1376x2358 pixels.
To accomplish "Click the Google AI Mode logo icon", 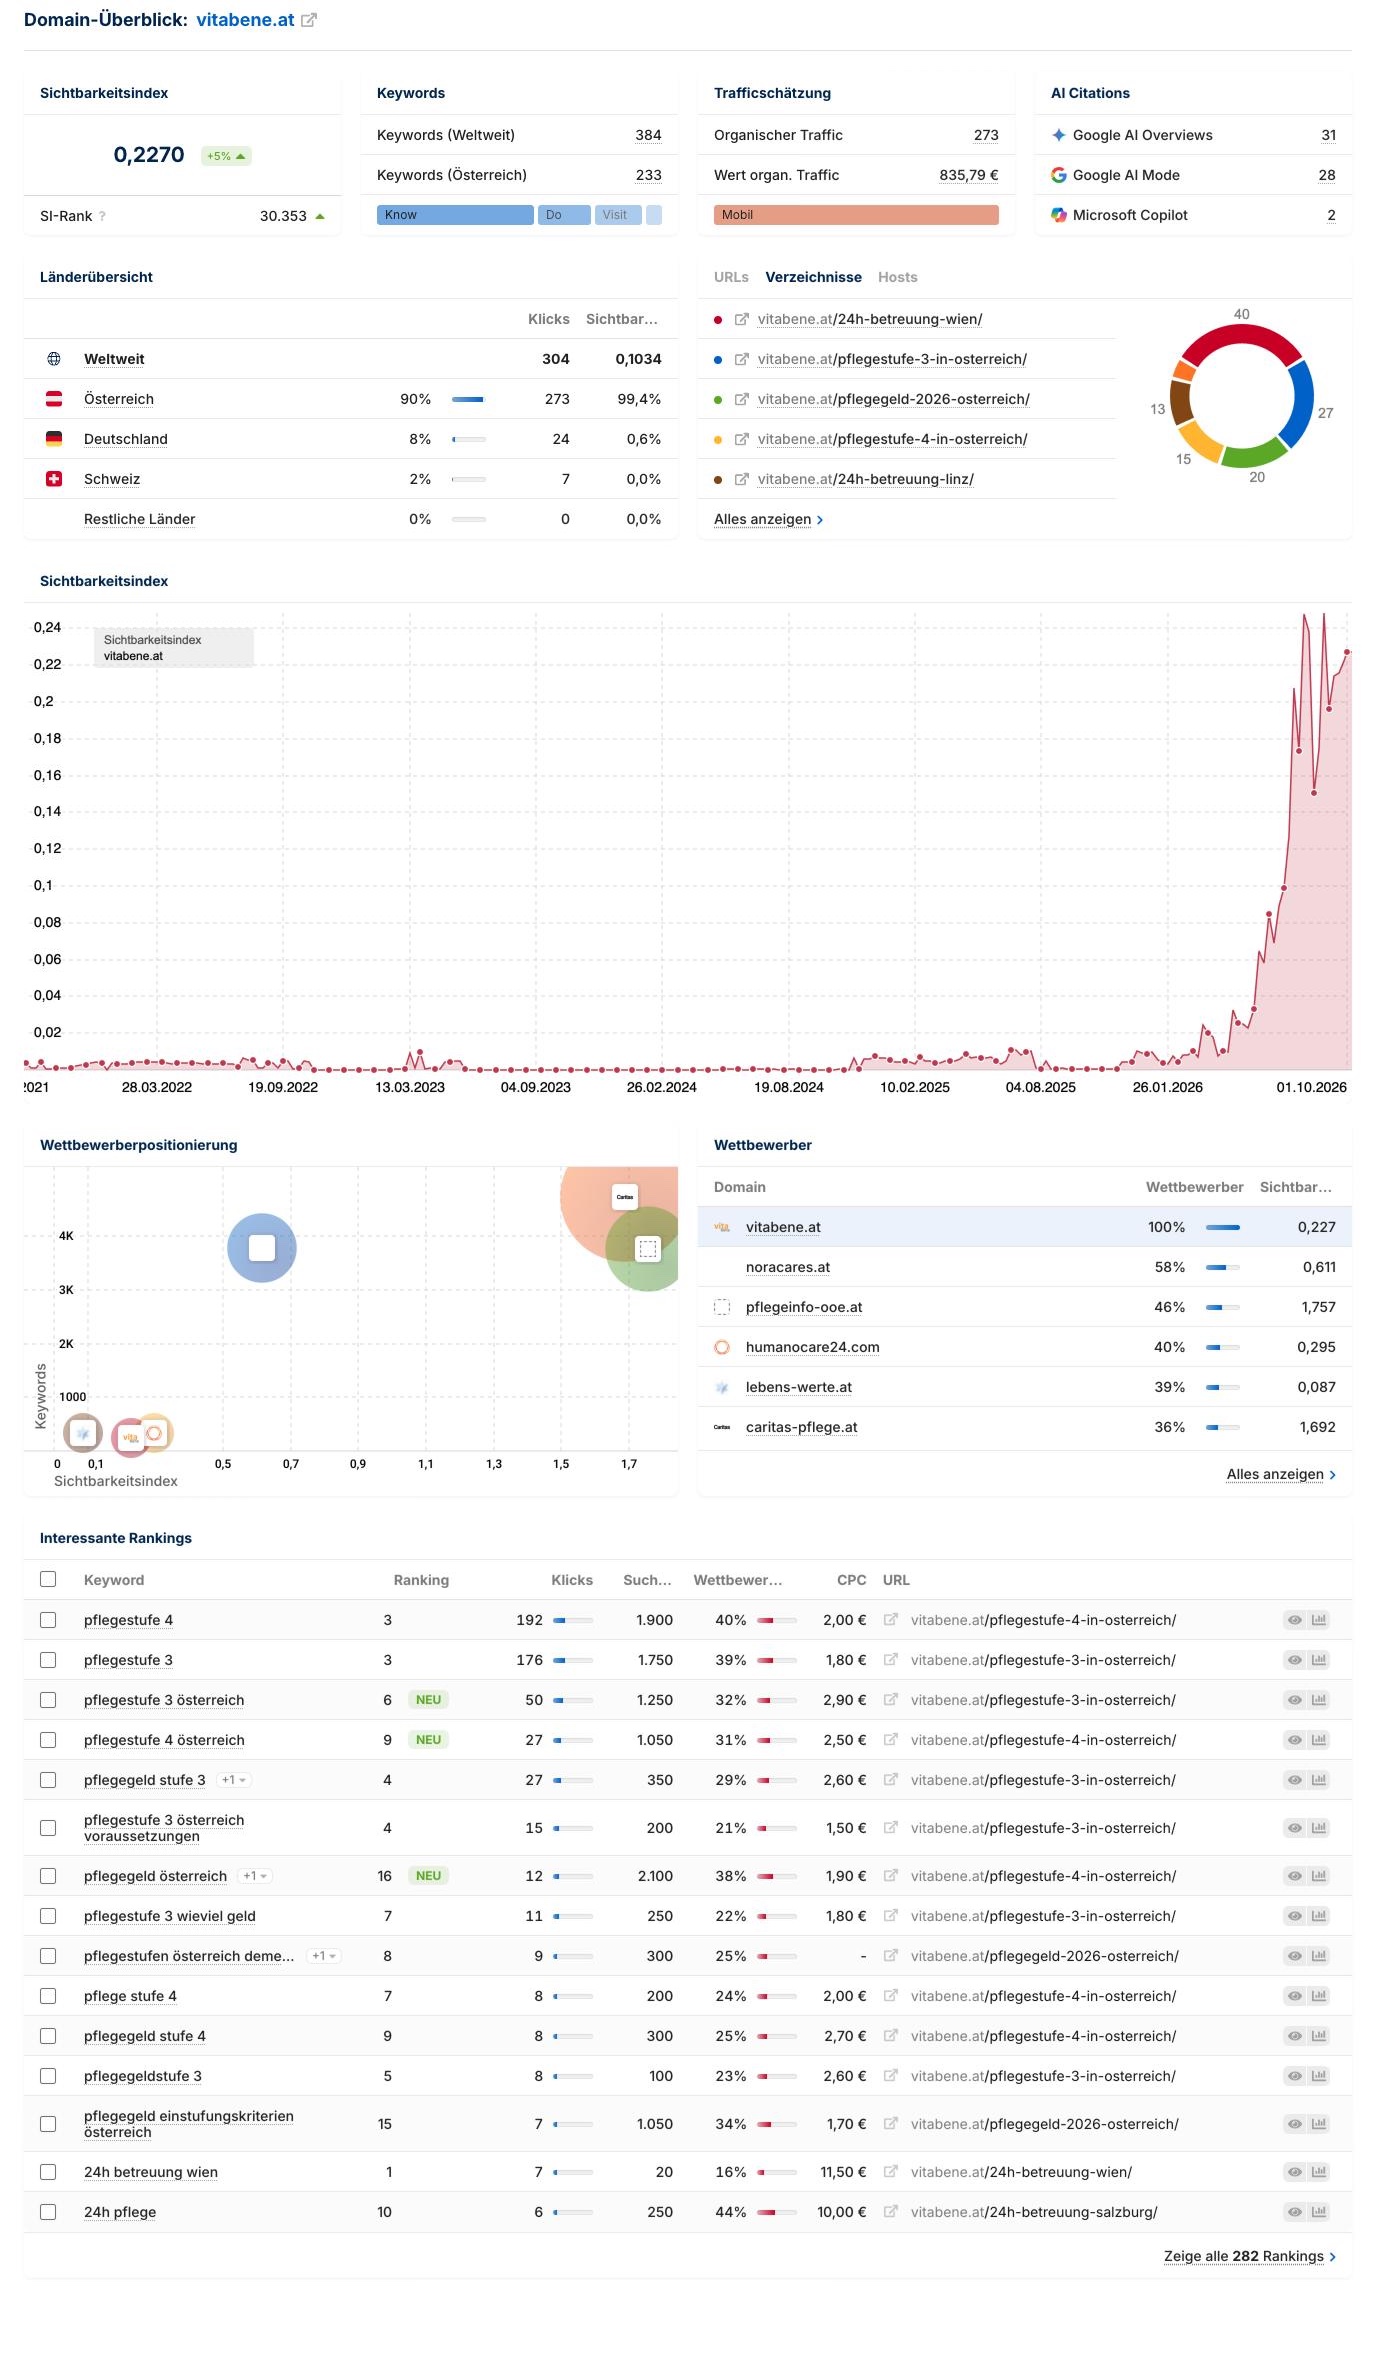I will pos(1058,175).
